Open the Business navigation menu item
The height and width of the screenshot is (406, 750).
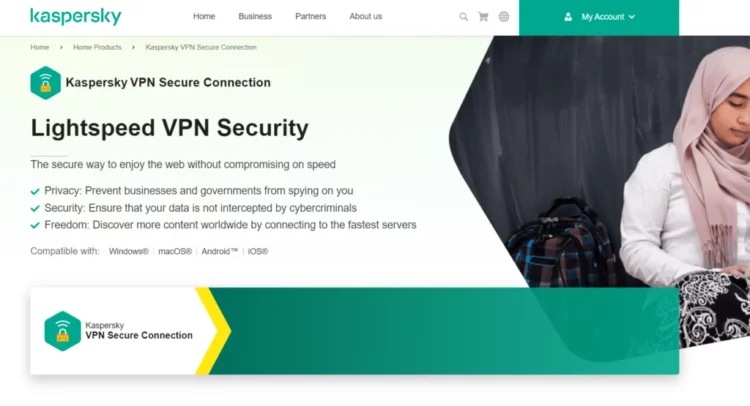255,16
